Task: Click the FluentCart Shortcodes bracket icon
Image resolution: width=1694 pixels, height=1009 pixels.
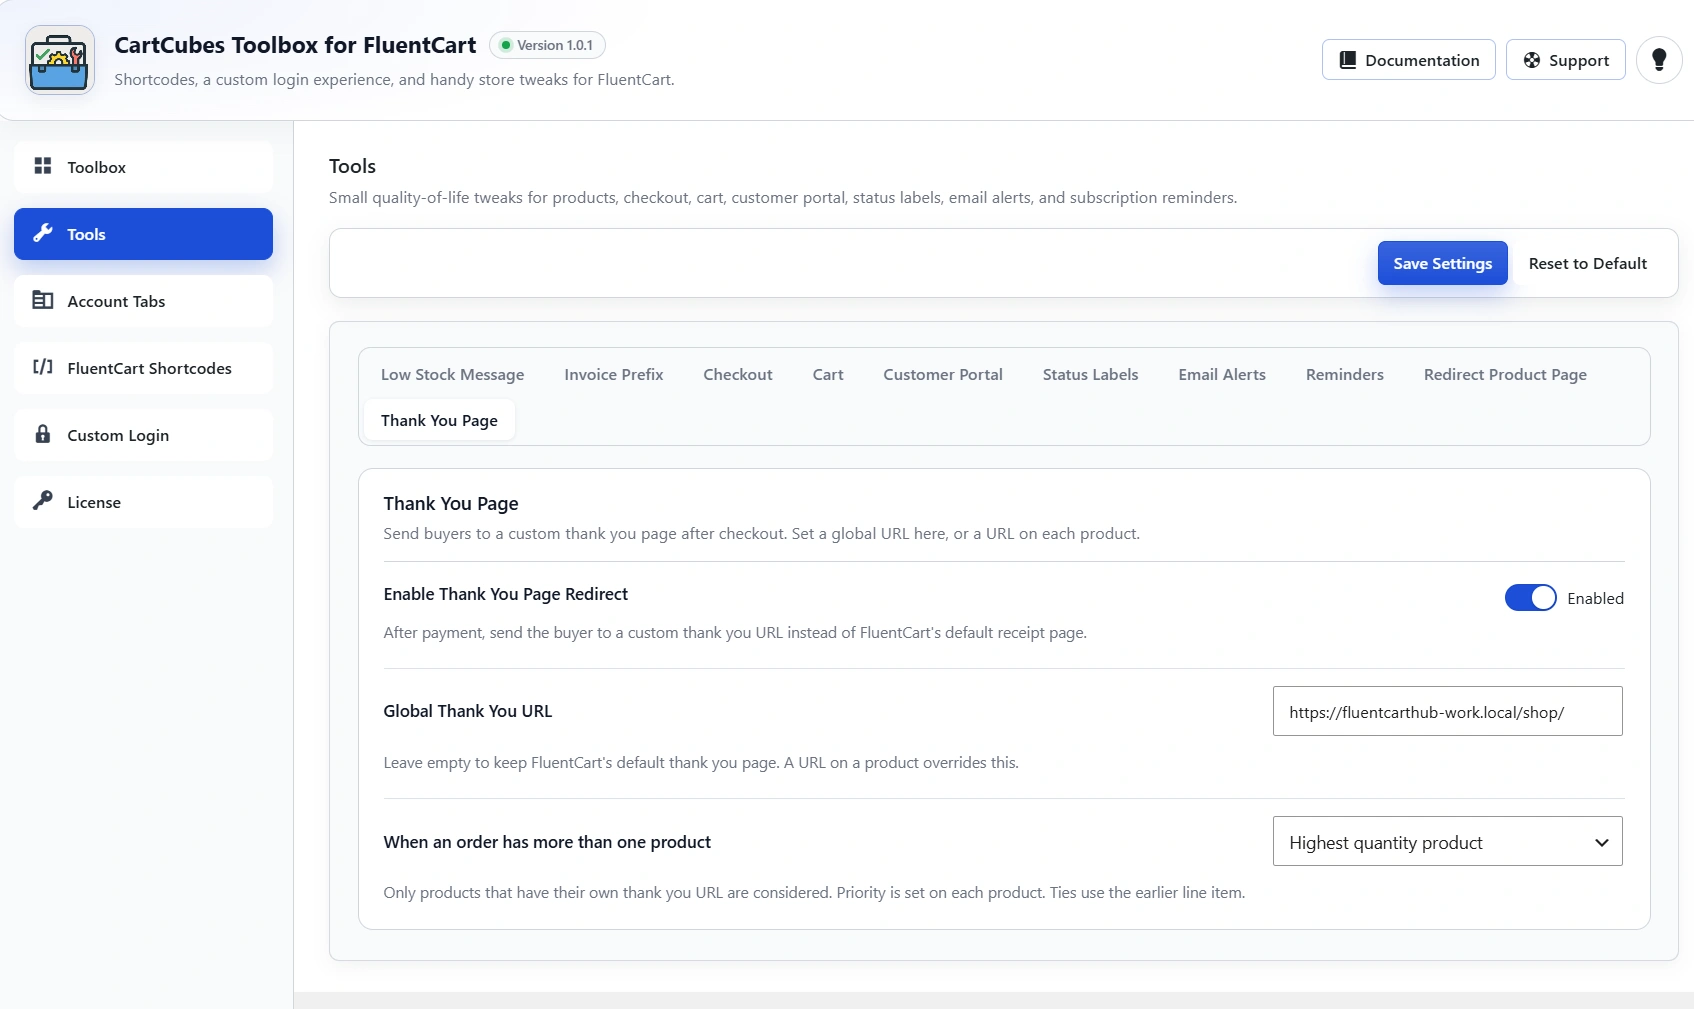Action: (43, 367)
